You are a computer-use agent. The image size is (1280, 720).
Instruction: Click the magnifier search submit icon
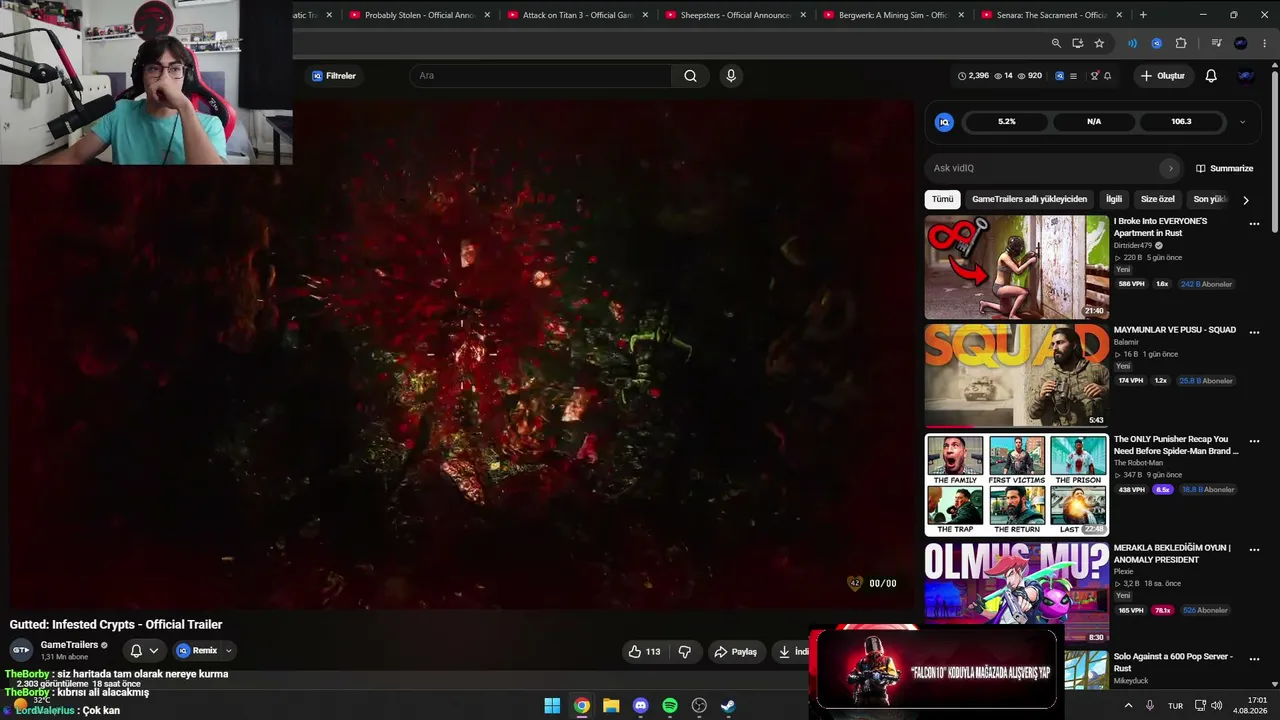coord(690,76)
